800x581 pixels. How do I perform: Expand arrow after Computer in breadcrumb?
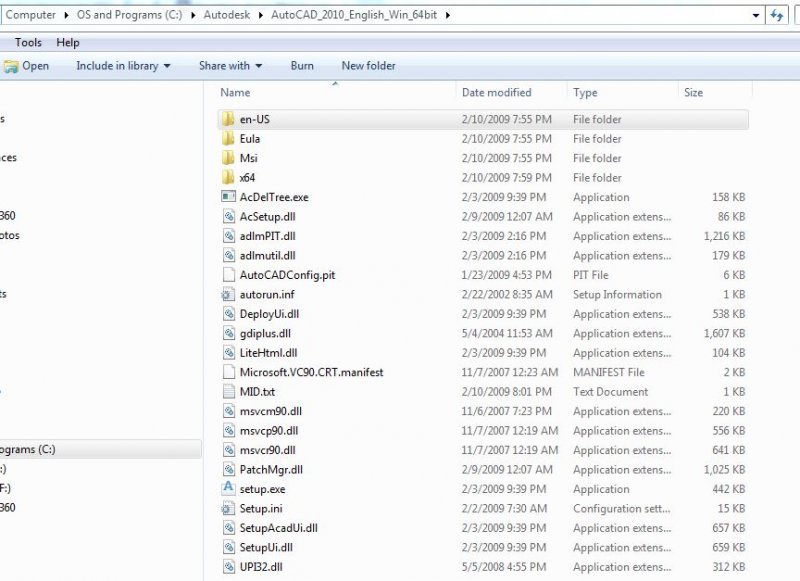point(66,15)
